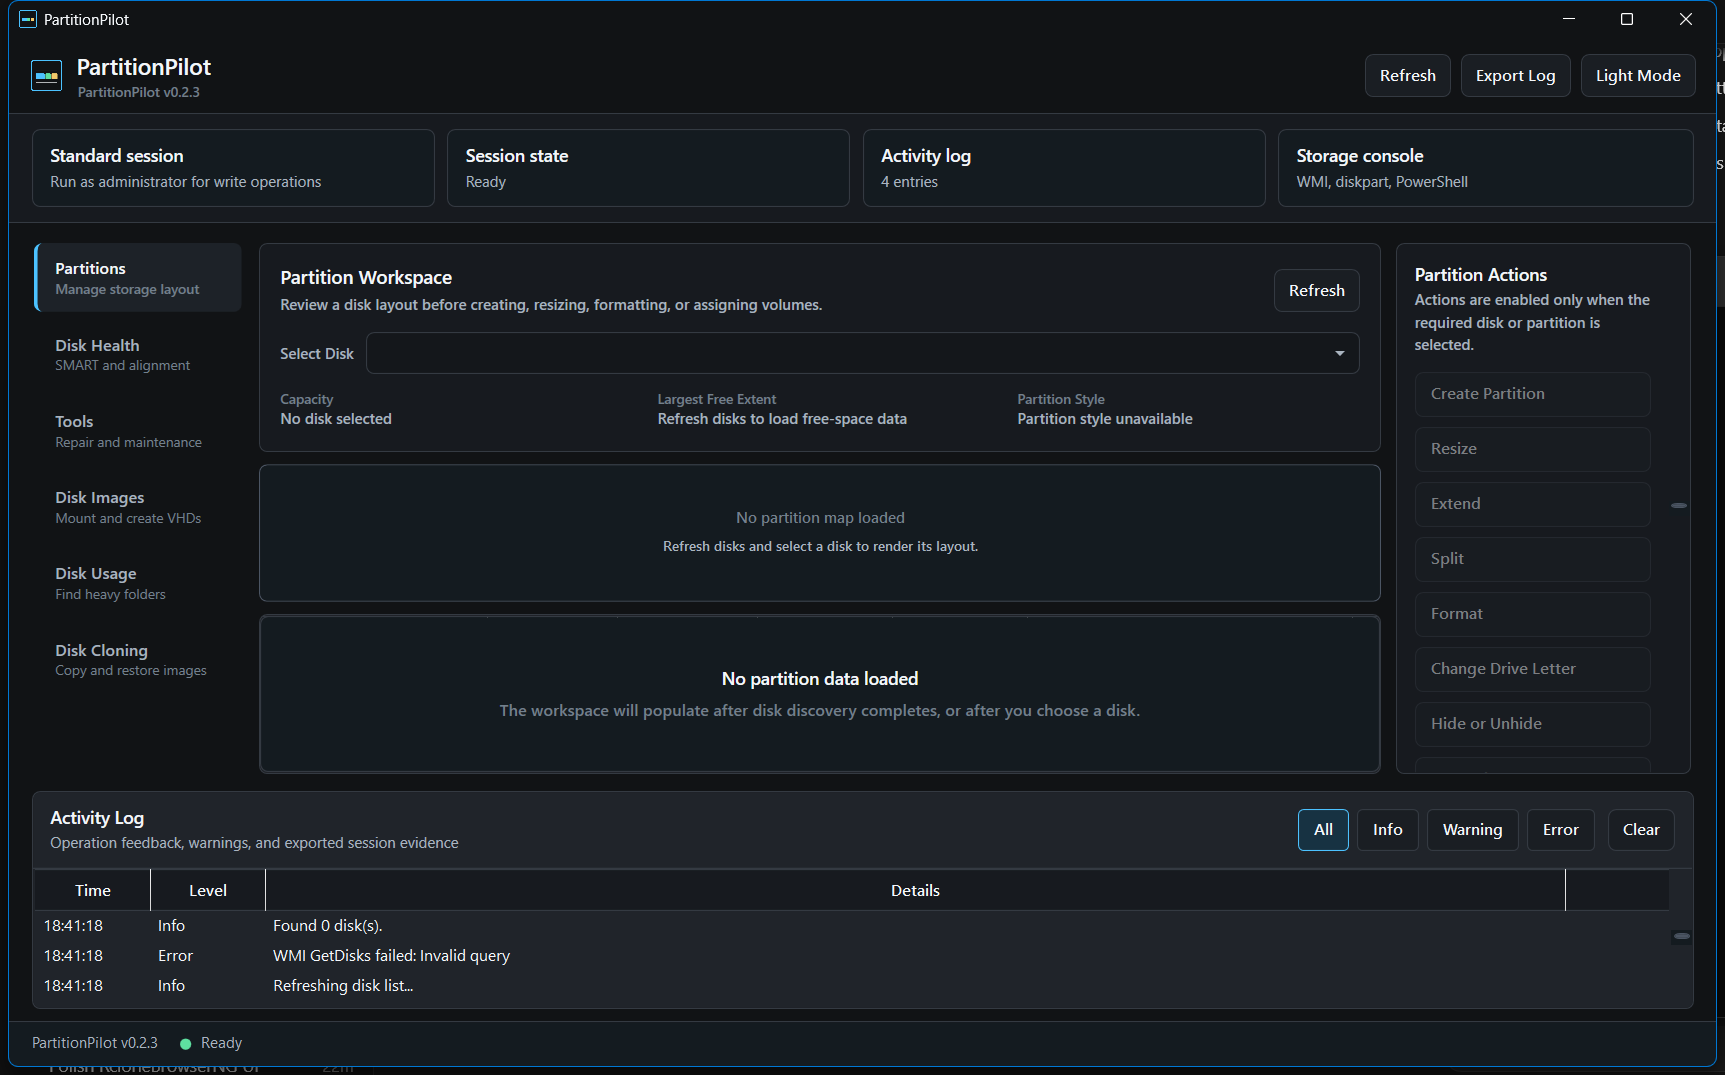Filter activity log to All entries

1323,830
